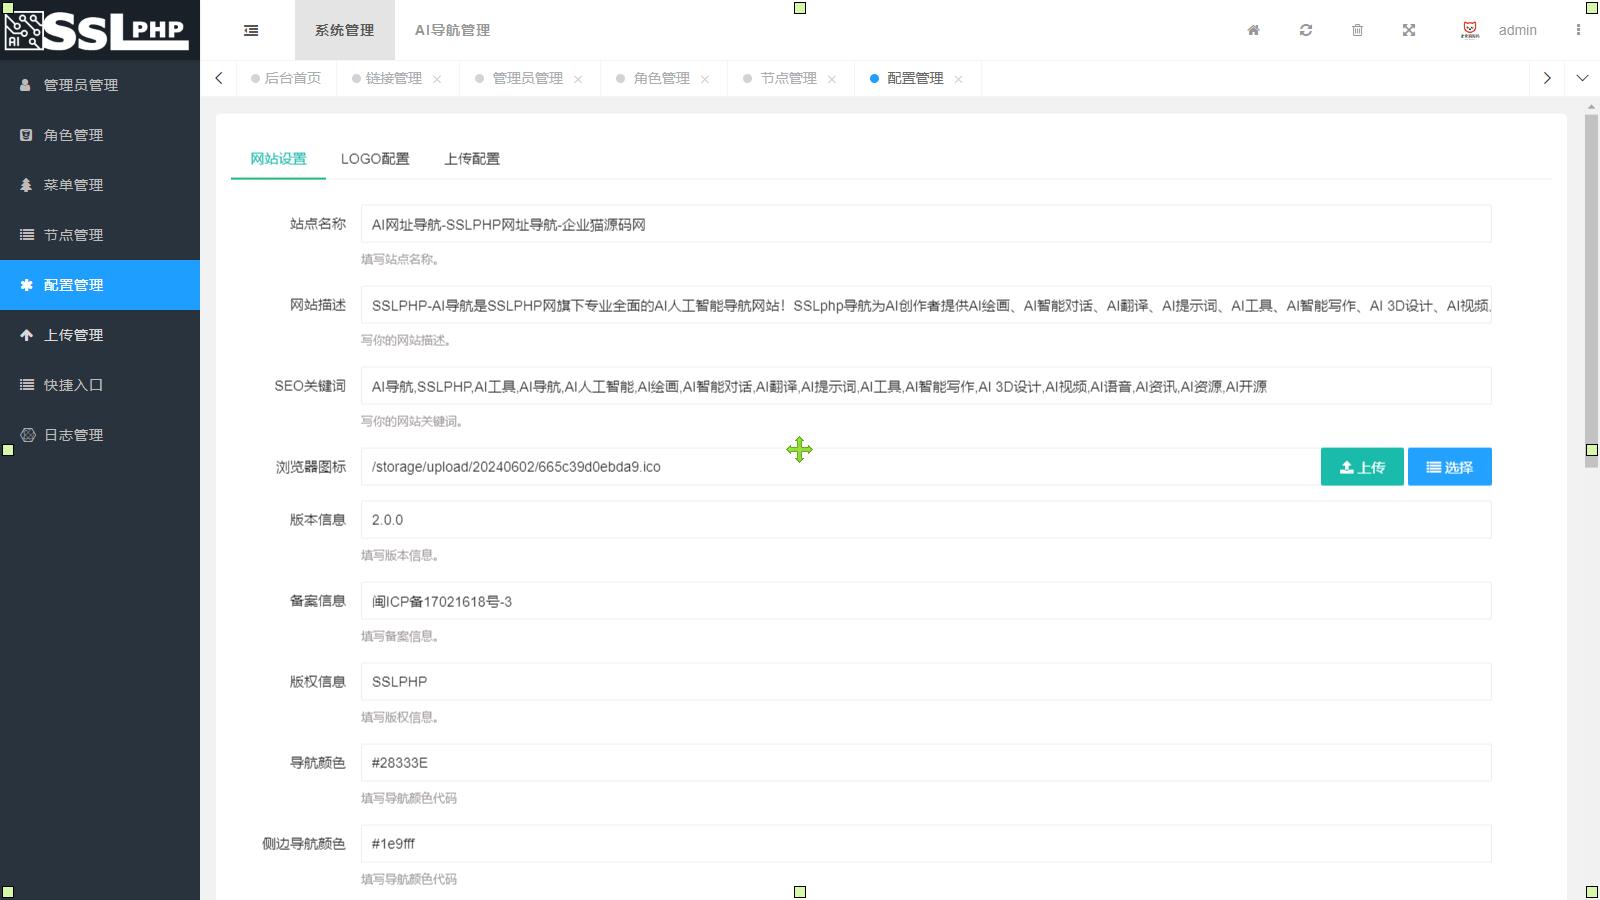
Task: Click the 网站描述 input field
Action: pos(926,305)
